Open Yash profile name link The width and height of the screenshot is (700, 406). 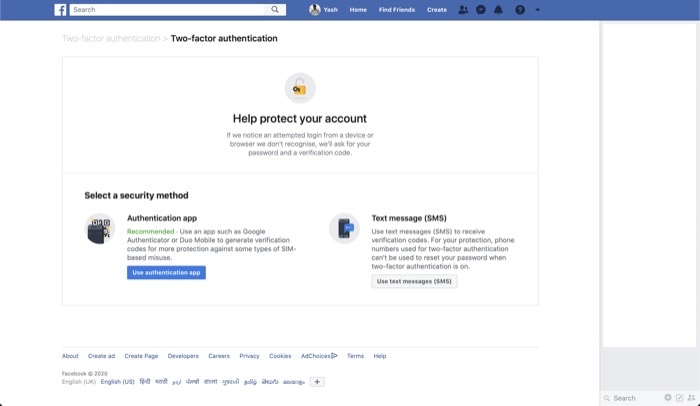tap(330, 10)
